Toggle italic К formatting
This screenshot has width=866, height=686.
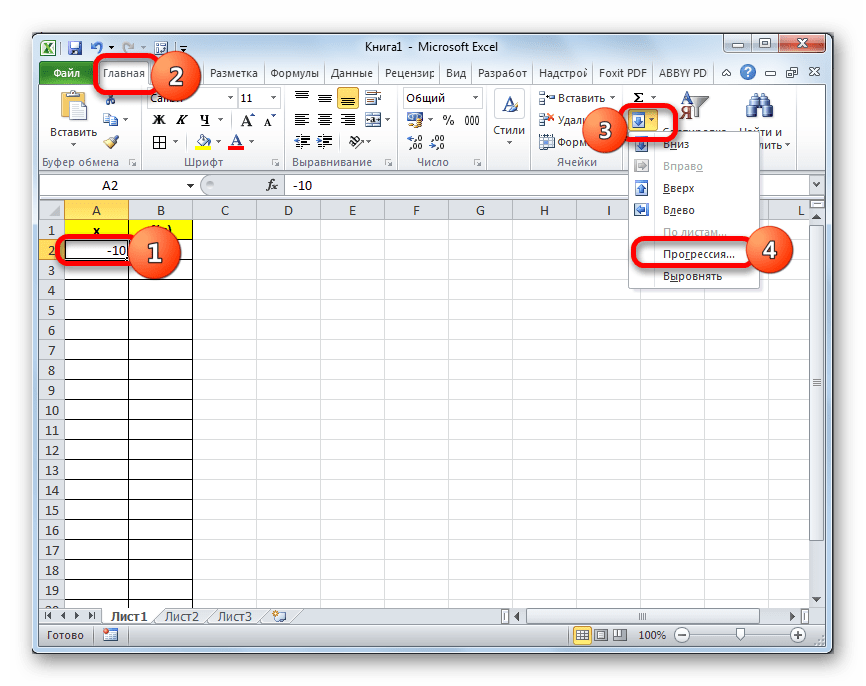coord(181,120)
